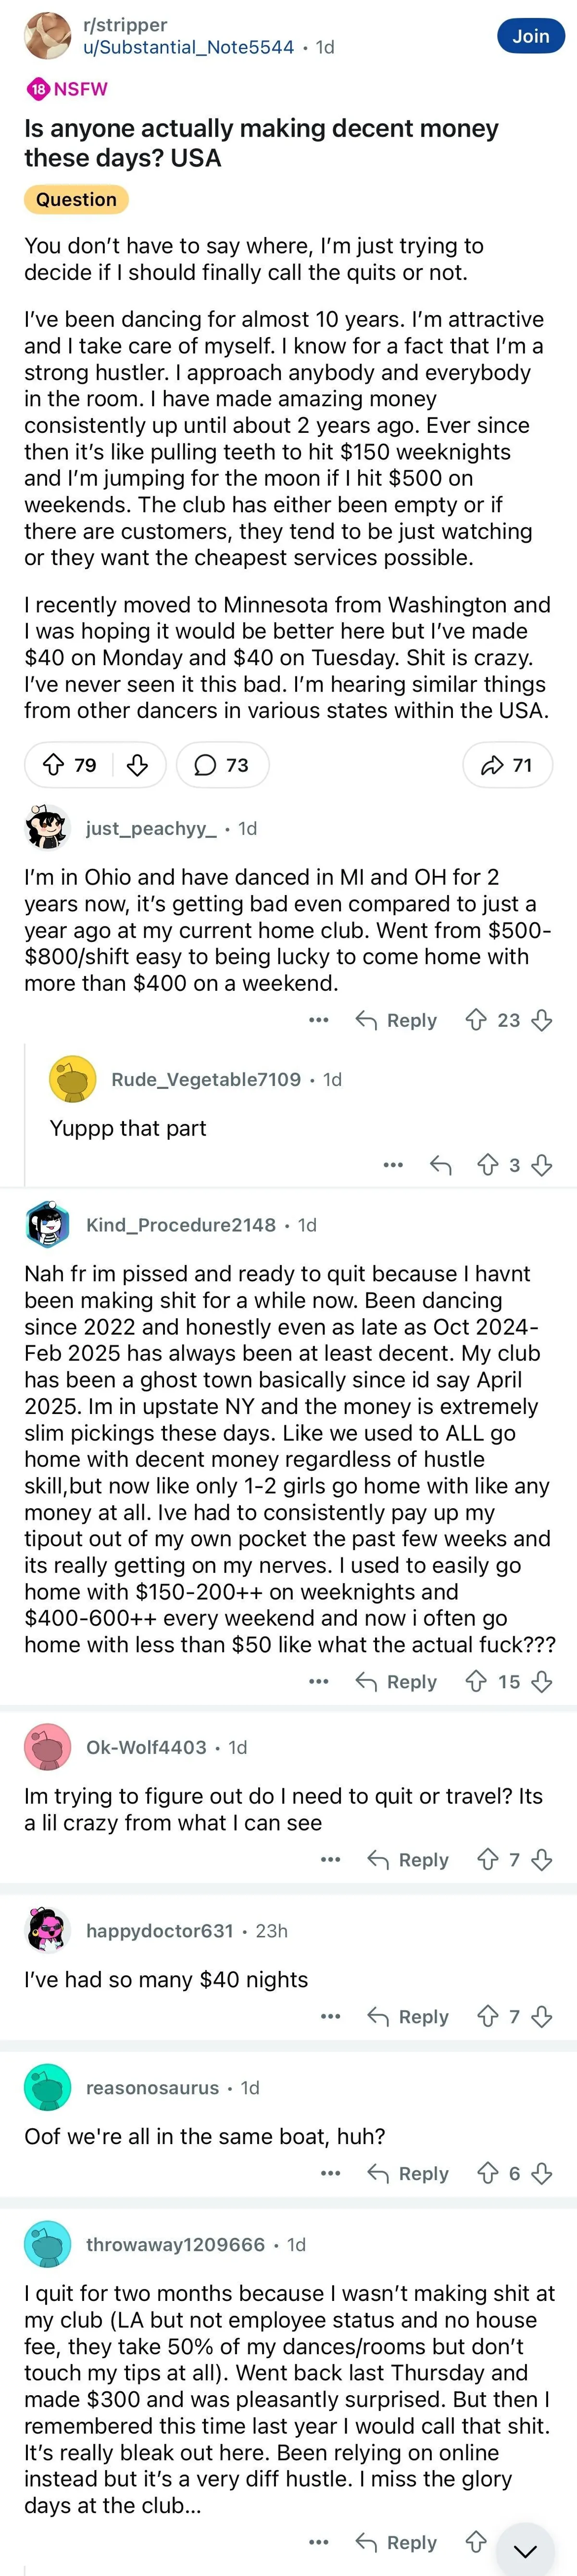This screenshot has height=2576, width=577.
Task: Open u/Substantial_Note5544's profile
Action: (x=189, y=47)
